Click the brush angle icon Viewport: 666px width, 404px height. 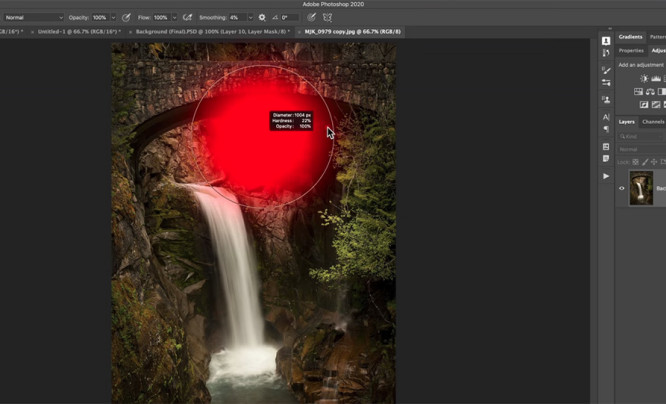point(275,17)
